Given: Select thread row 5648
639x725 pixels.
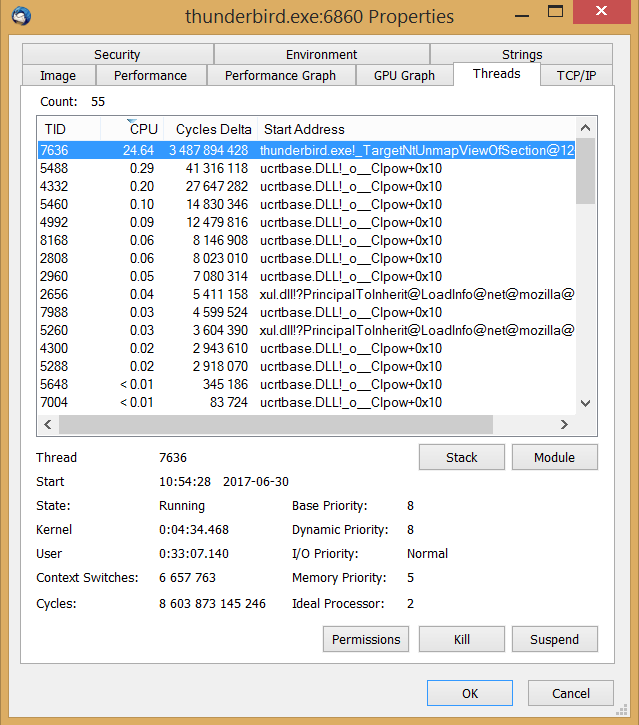Looking at the screenshot, I should coord(306,385).
